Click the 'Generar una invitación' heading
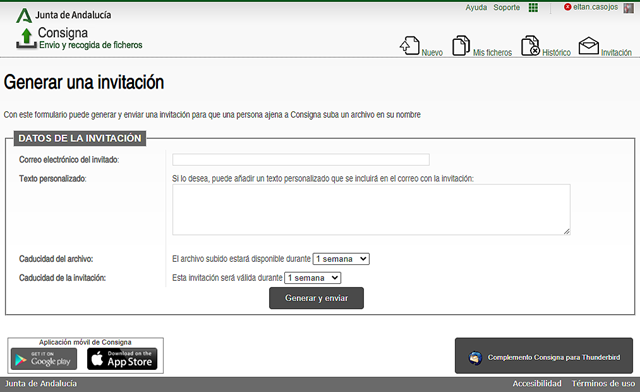 (84, 82)
